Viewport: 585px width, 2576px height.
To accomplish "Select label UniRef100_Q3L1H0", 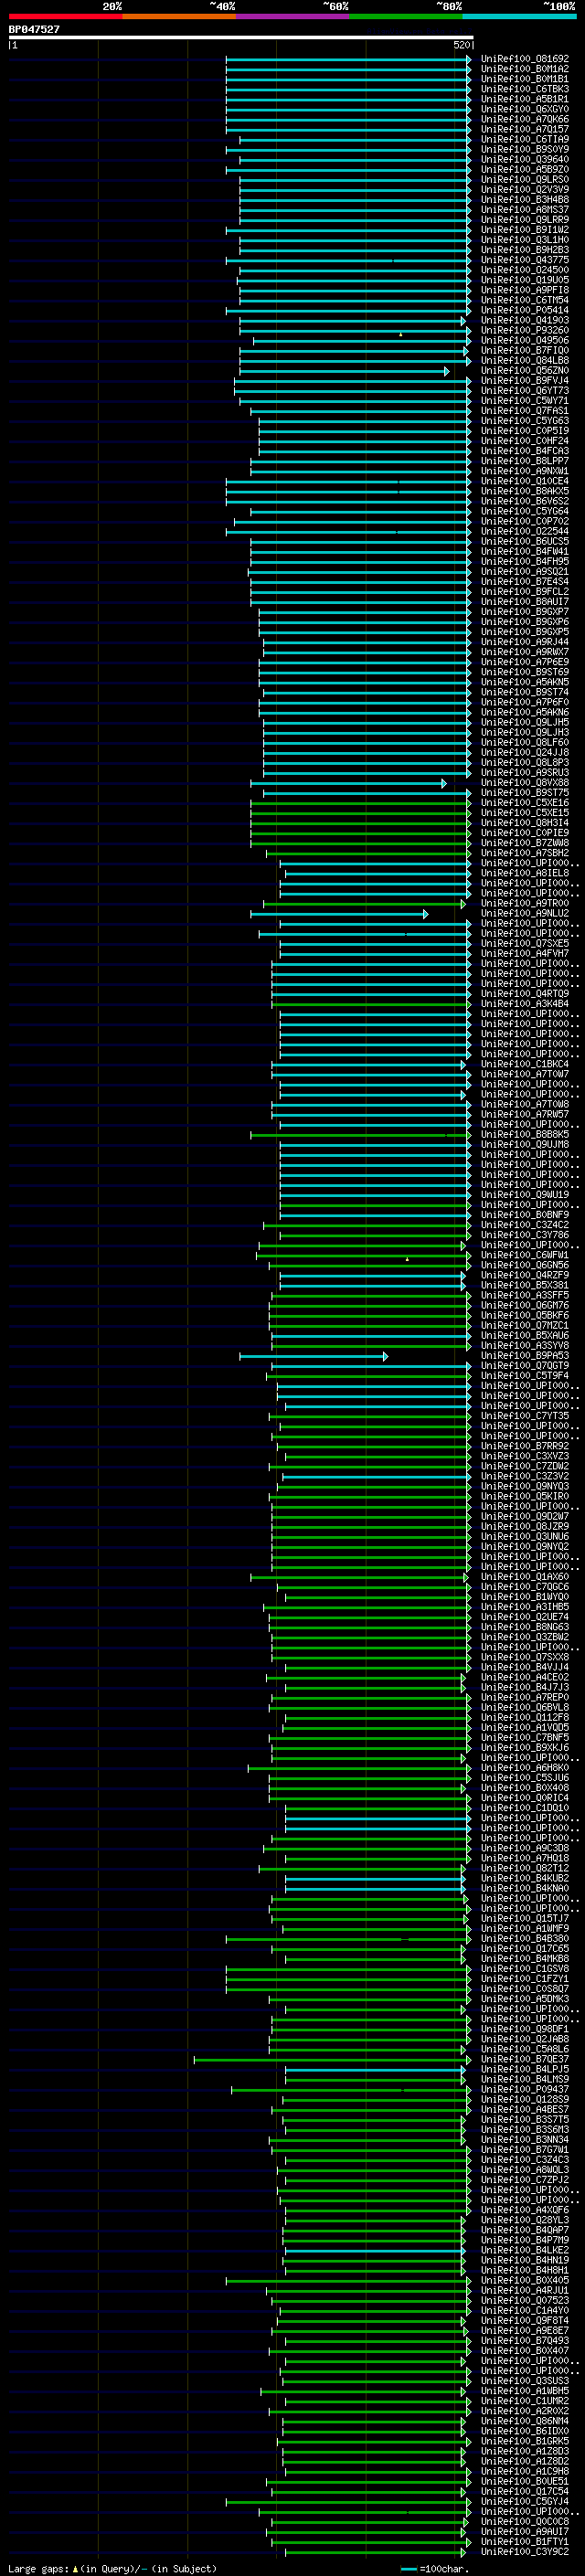I will tap(524, 240).
